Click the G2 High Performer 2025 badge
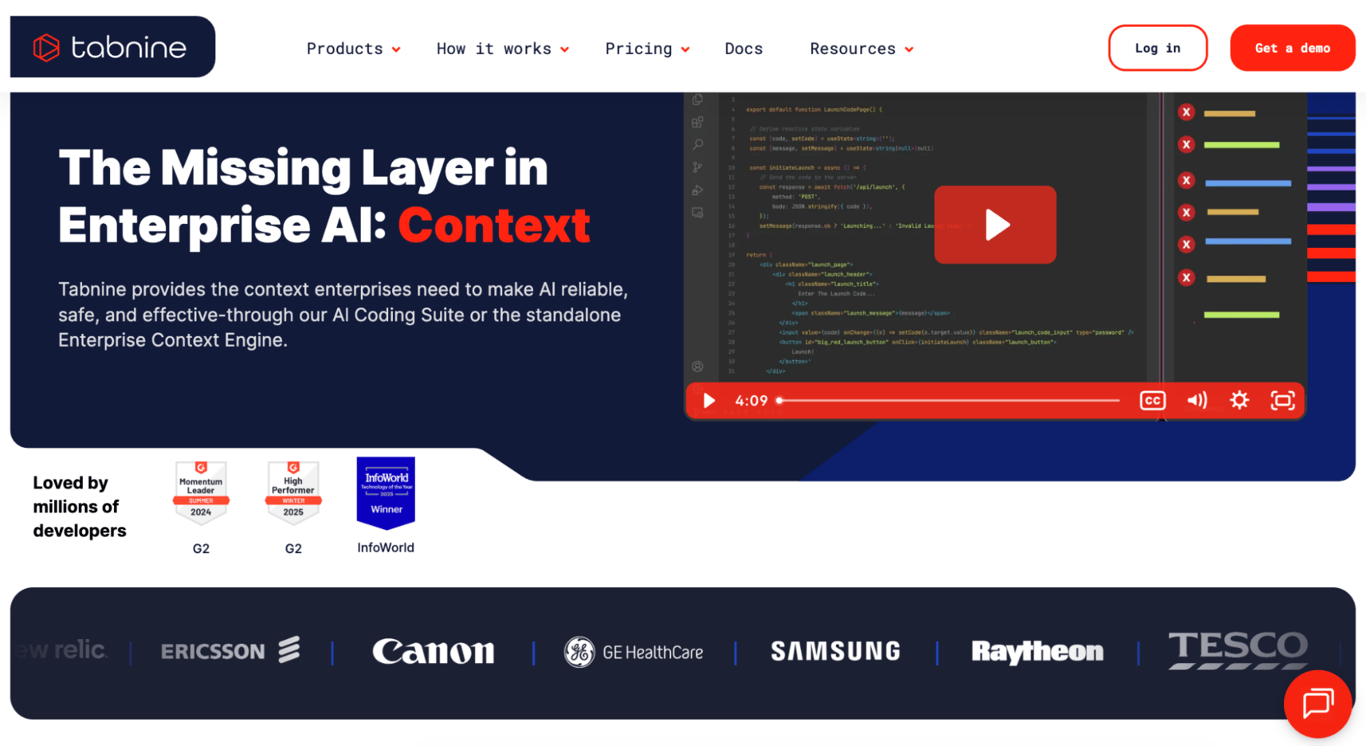The image size is (1366, 747). pyautogui.click(x=293, y=492)
